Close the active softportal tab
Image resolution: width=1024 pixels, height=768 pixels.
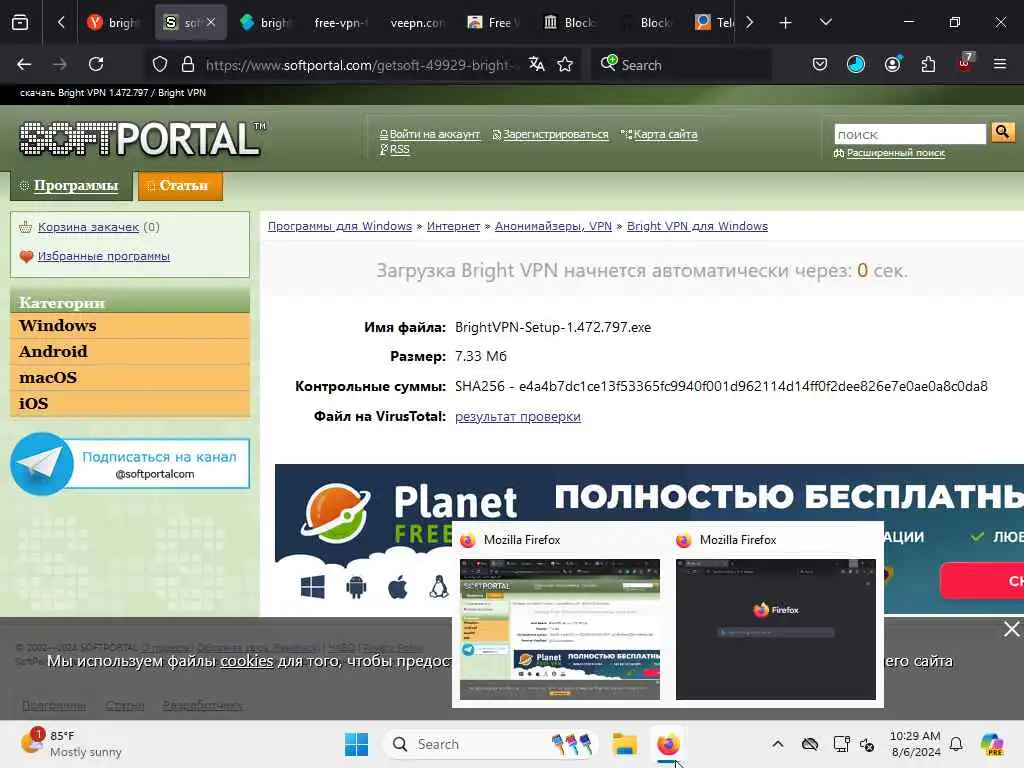[x=211, y=22]
